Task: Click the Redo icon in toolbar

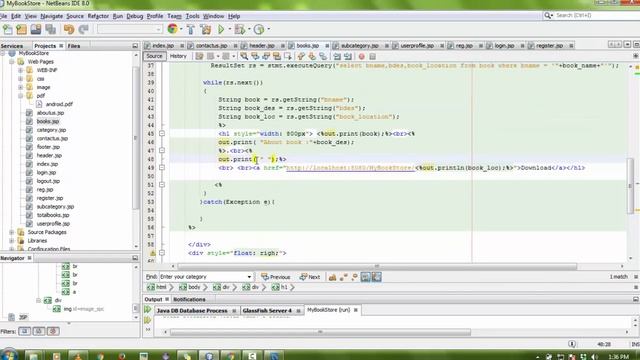Action: [83, 29]
